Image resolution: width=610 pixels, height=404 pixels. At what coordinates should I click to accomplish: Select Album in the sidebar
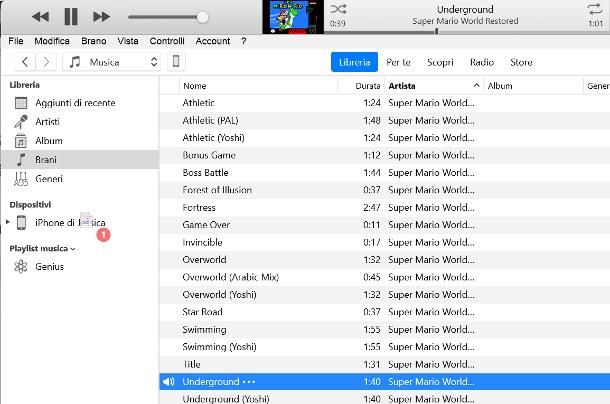click(x=80, y=141)
